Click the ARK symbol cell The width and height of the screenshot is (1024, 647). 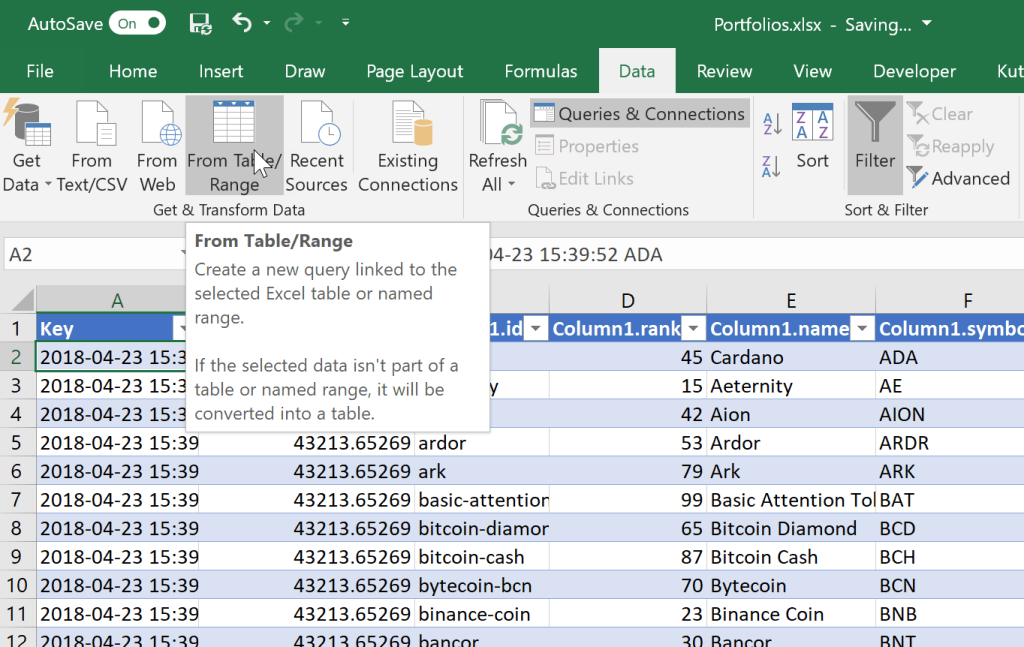pos(950,471)
